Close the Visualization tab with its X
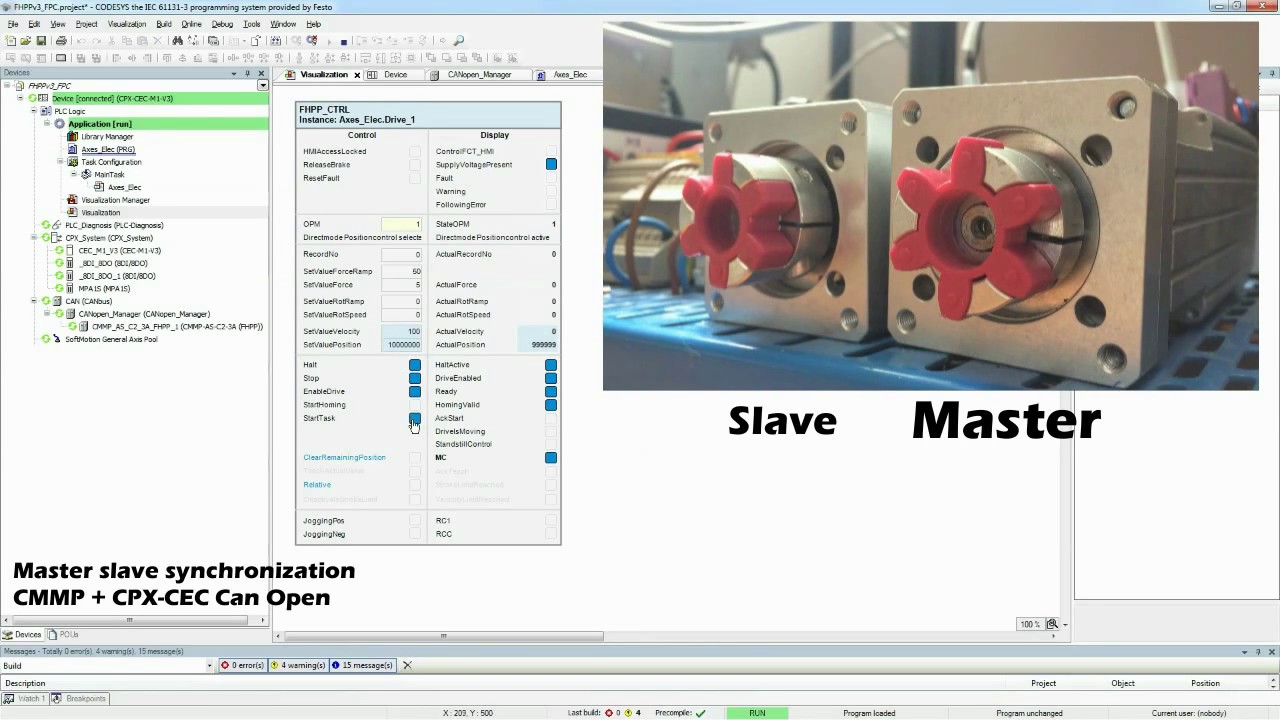The image size is (1280, 720). 357,75
